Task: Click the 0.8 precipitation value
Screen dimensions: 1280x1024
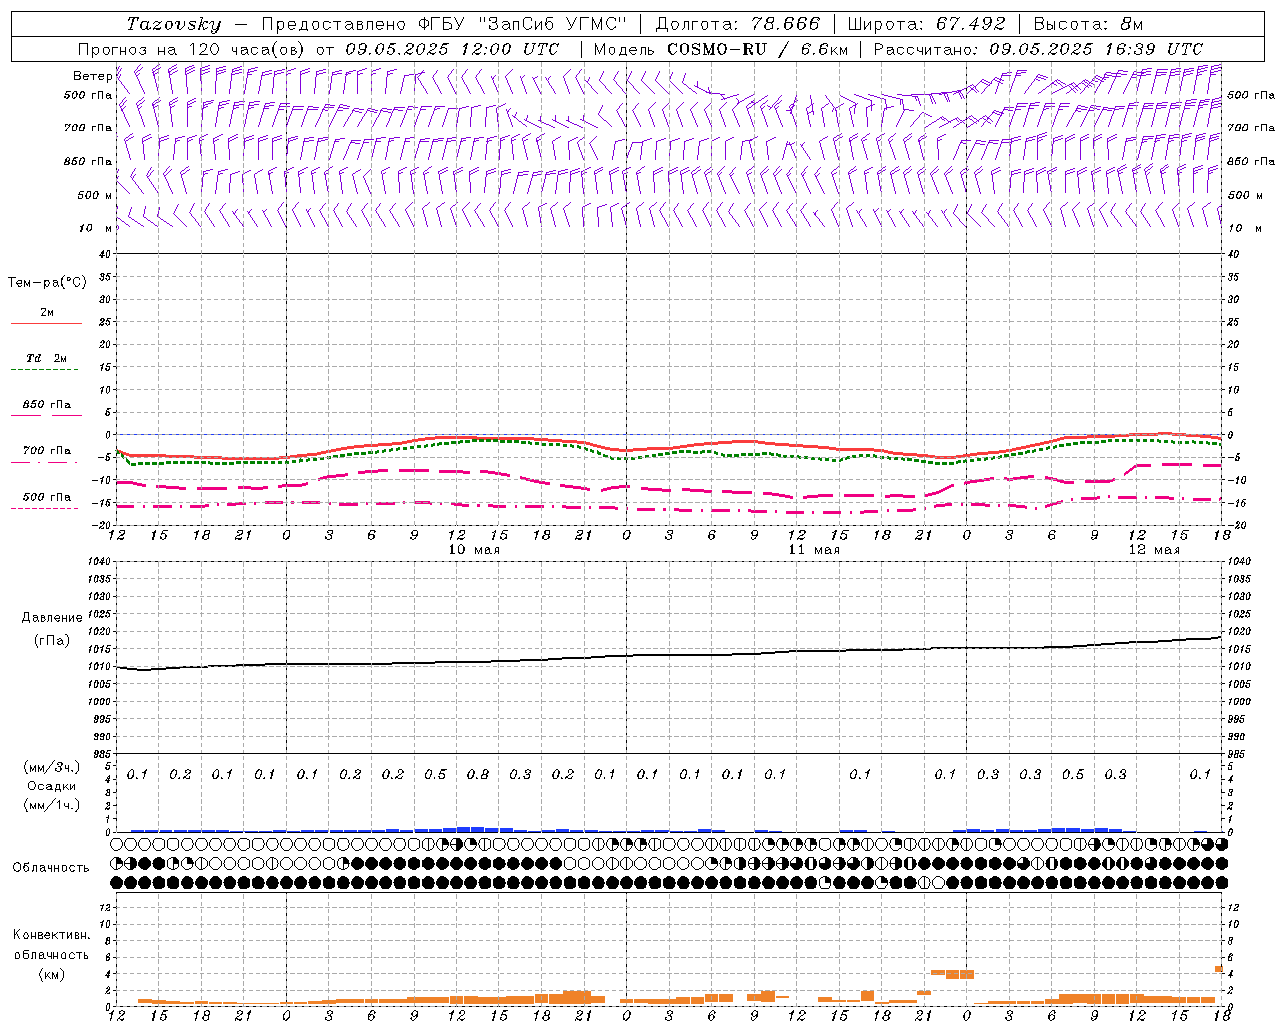Action: click(478, 775)
